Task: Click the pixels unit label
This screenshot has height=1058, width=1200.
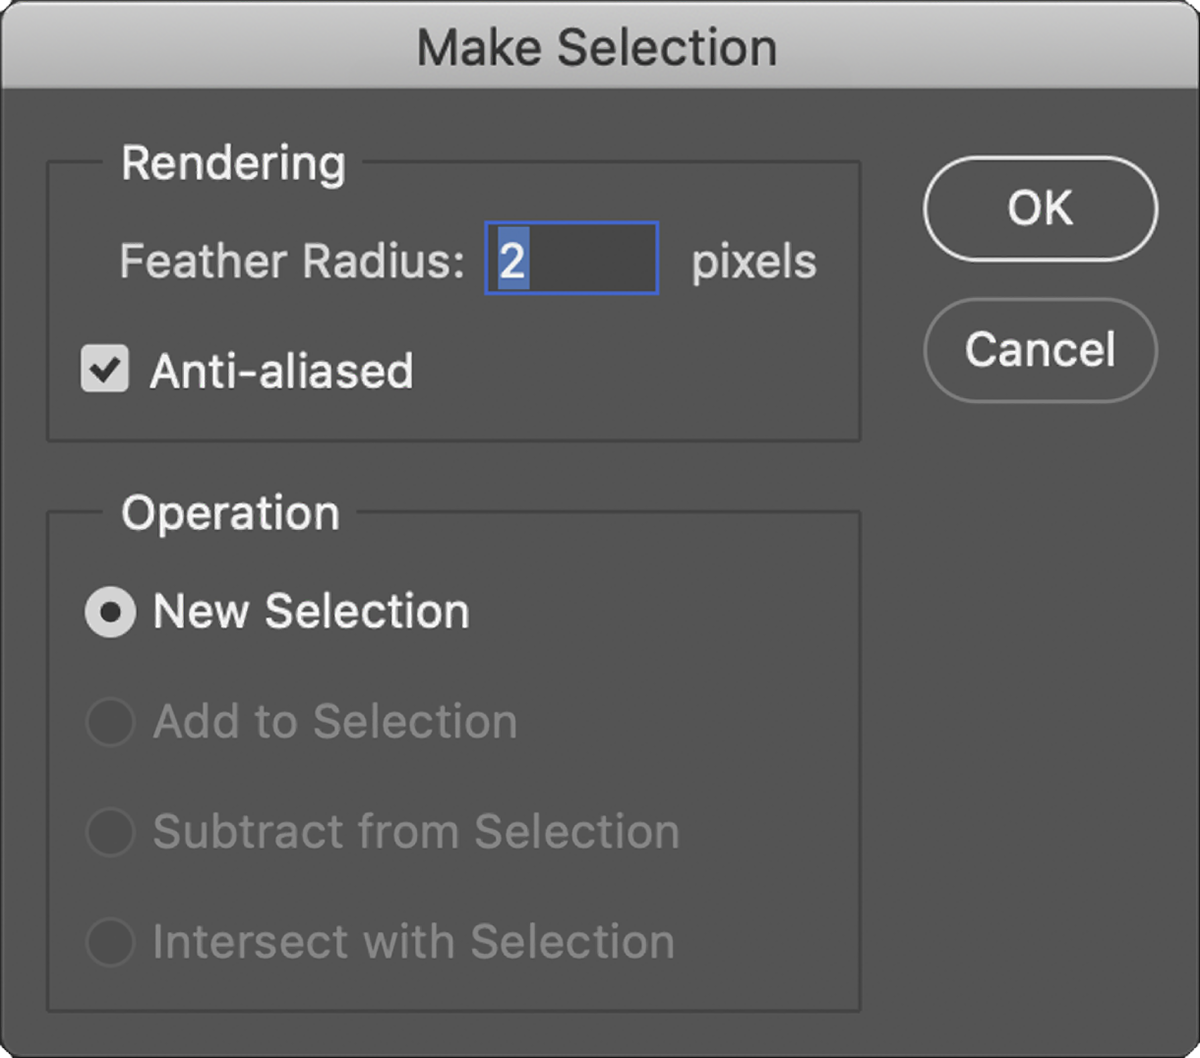Action: [x=754, y=261]
